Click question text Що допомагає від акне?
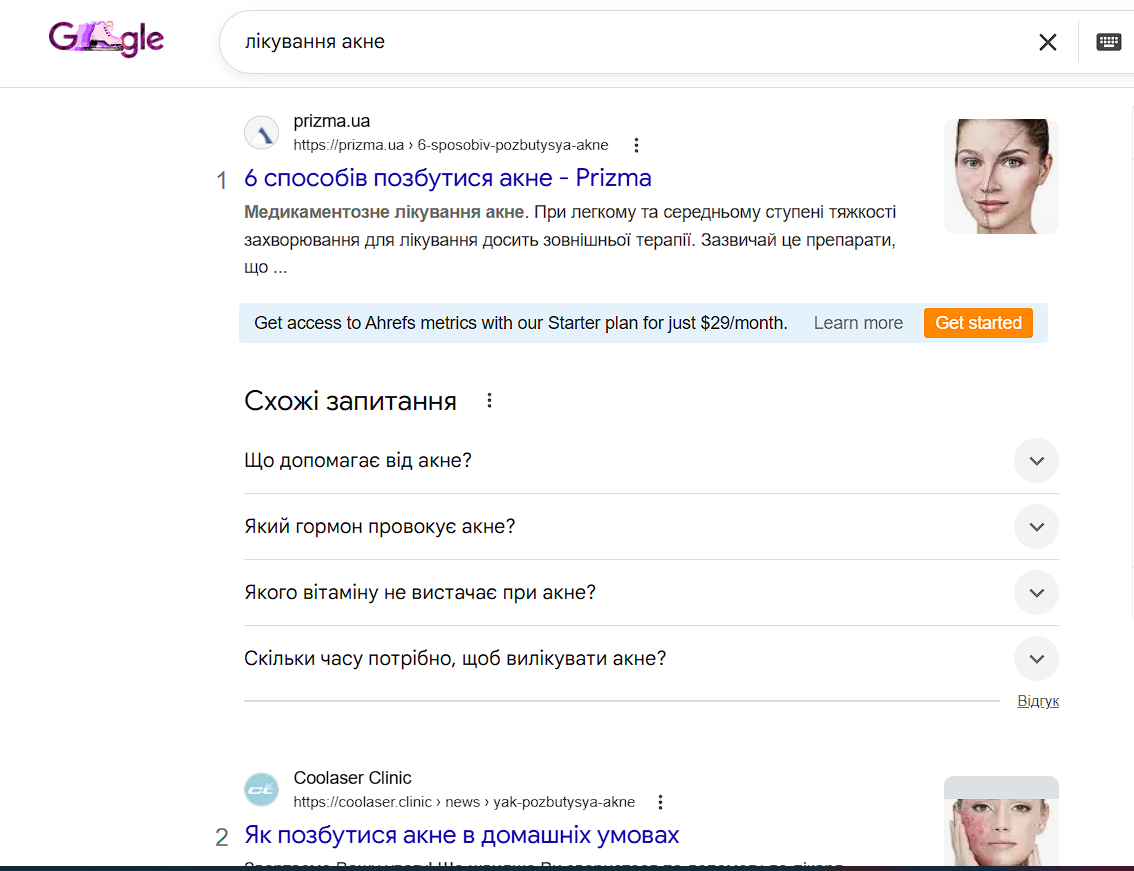The image size is (1134, 871). coord(358,461)
